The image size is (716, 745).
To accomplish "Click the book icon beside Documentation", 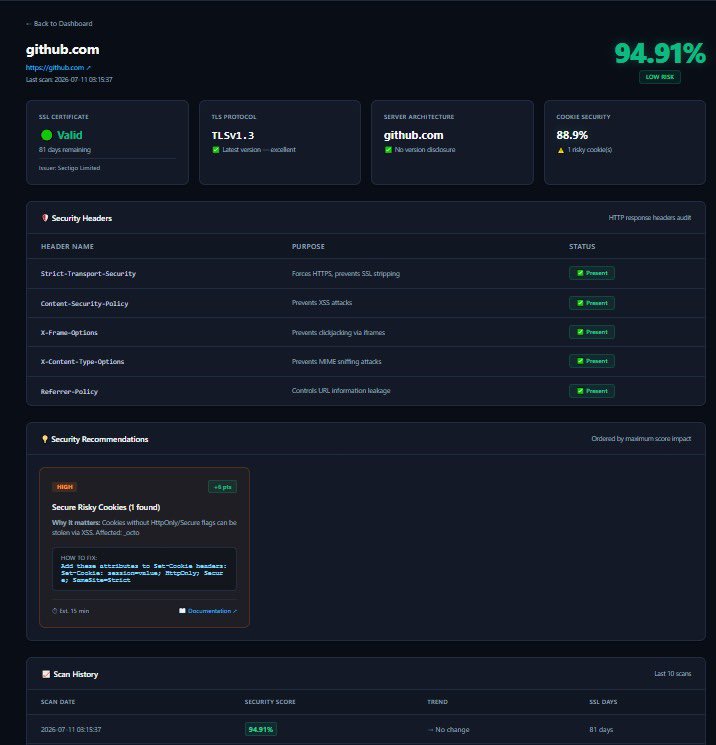I will tap(182, 611).
